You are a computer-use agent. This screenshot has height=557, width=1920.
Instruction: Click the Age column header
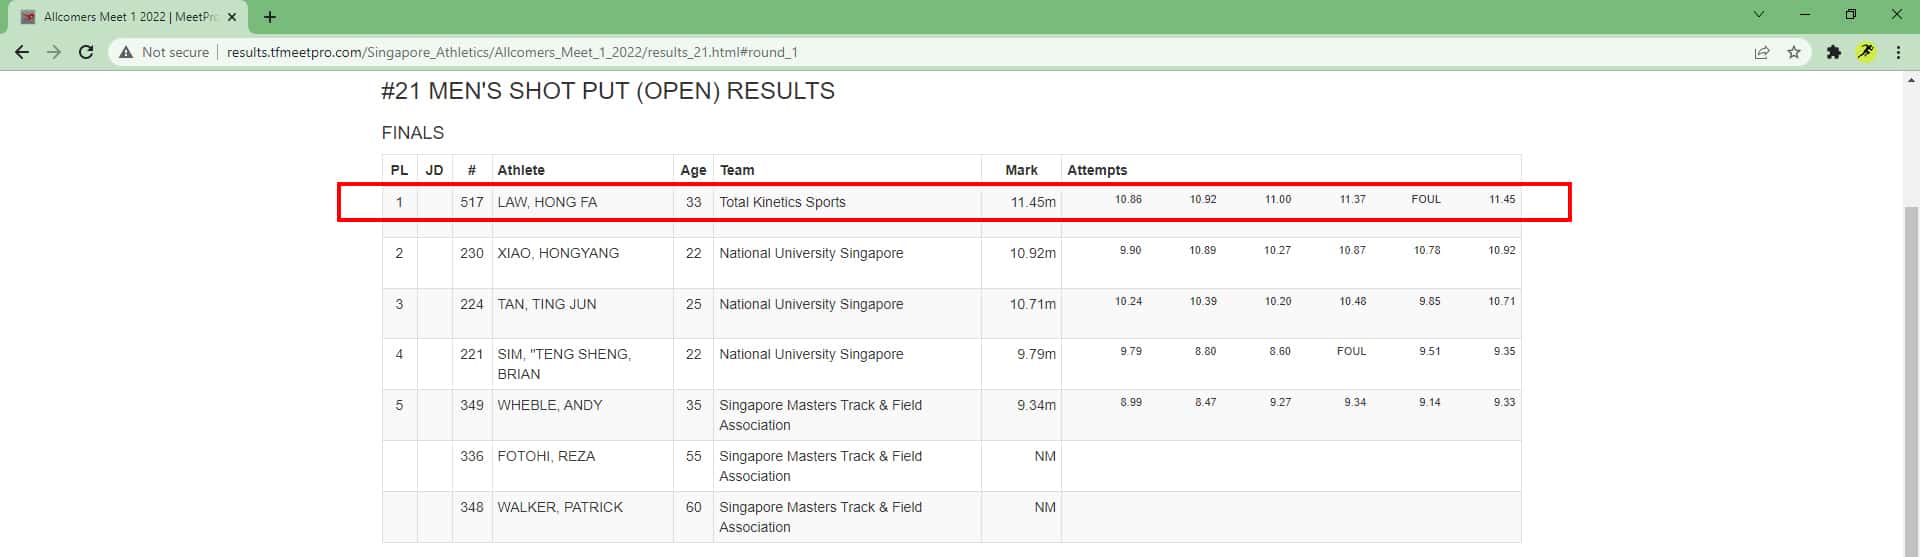[693, 170]
